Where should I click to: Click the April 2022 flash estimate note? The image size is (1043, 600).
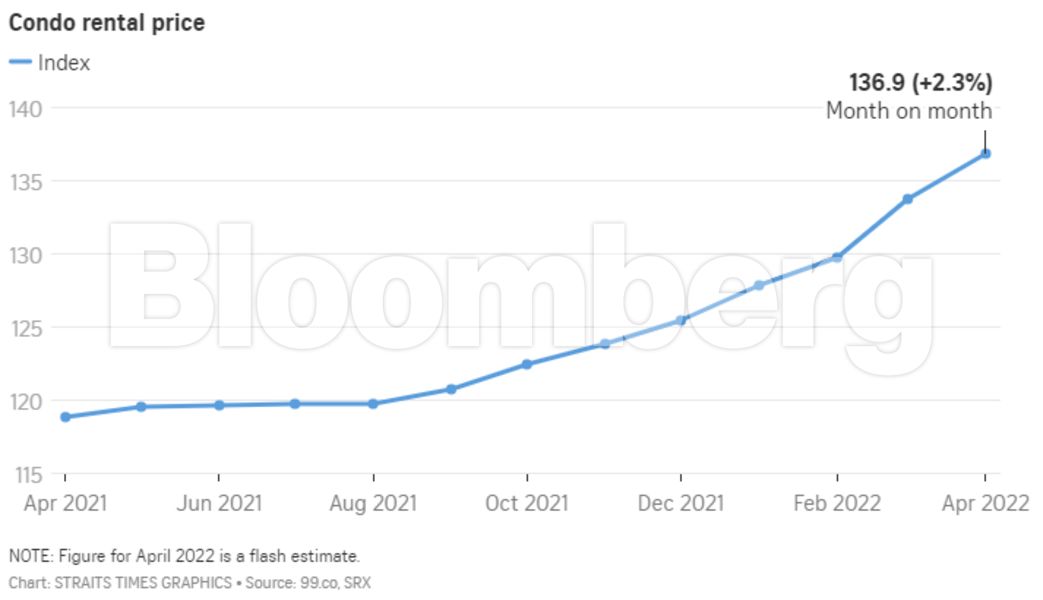tap(184, 556)
